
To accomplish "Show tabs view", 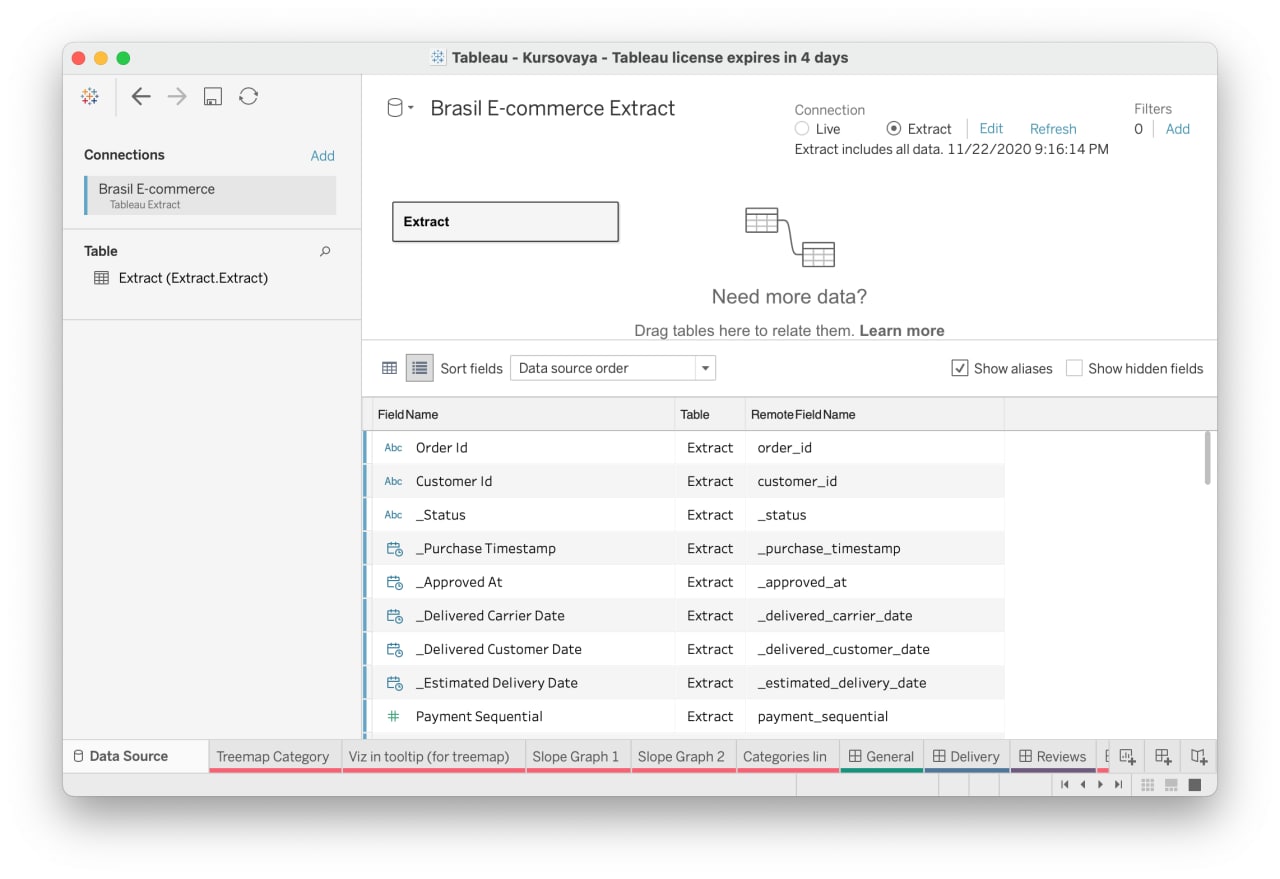I will 1195,785.
